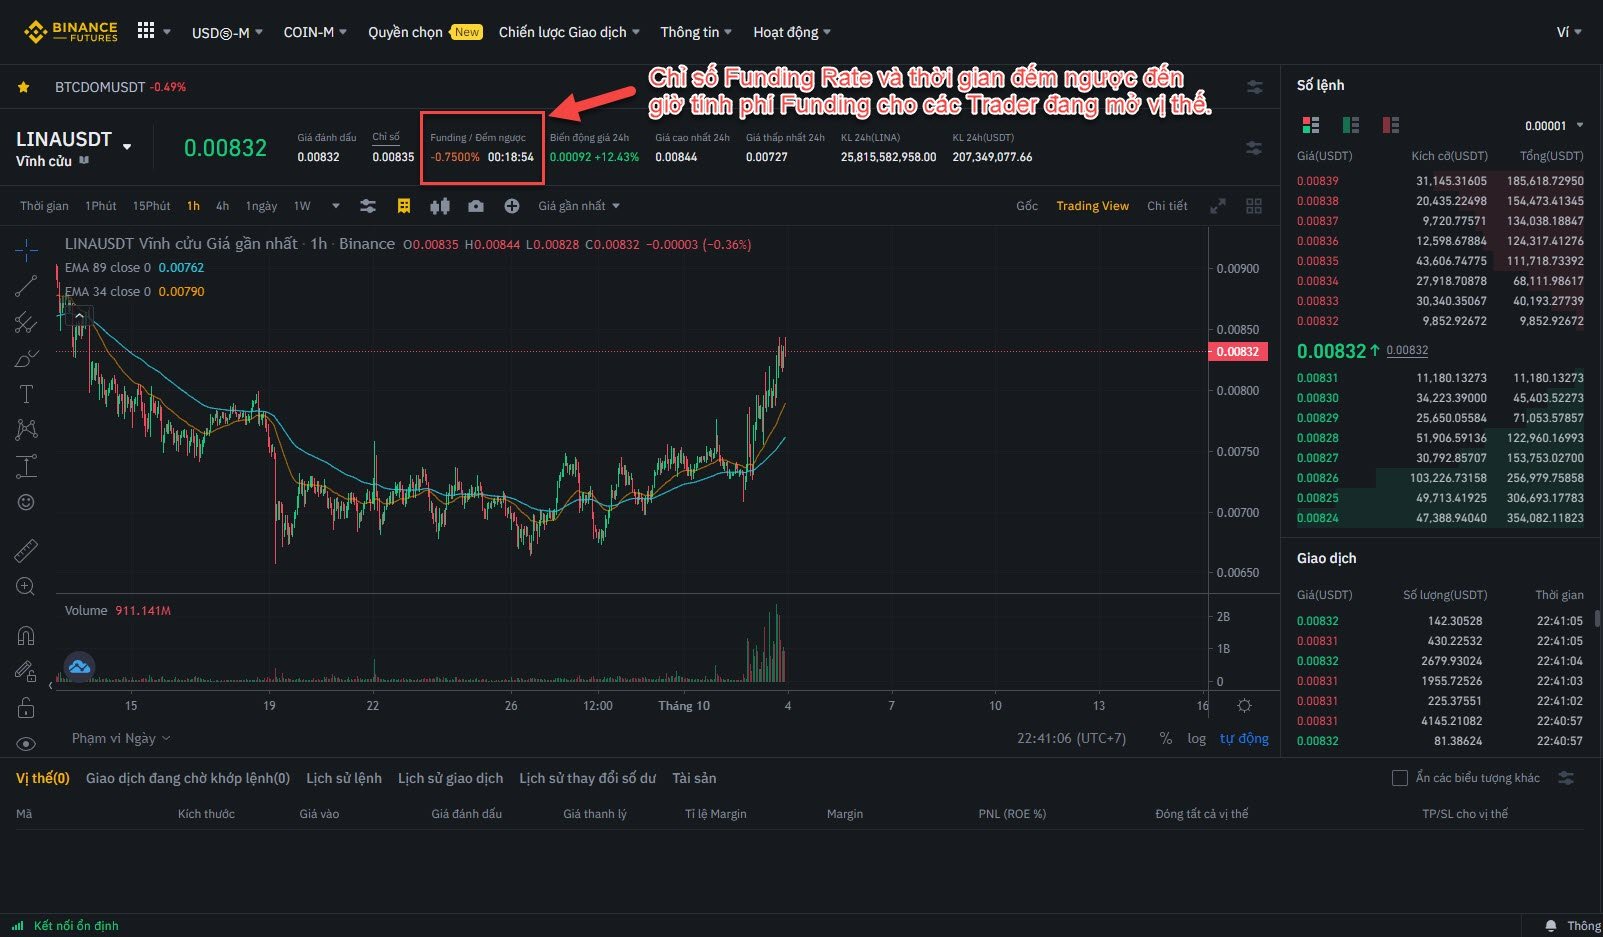Open the emoji icons tool
This screenshot has height=937, width=1603.
(x=26, y=502)
